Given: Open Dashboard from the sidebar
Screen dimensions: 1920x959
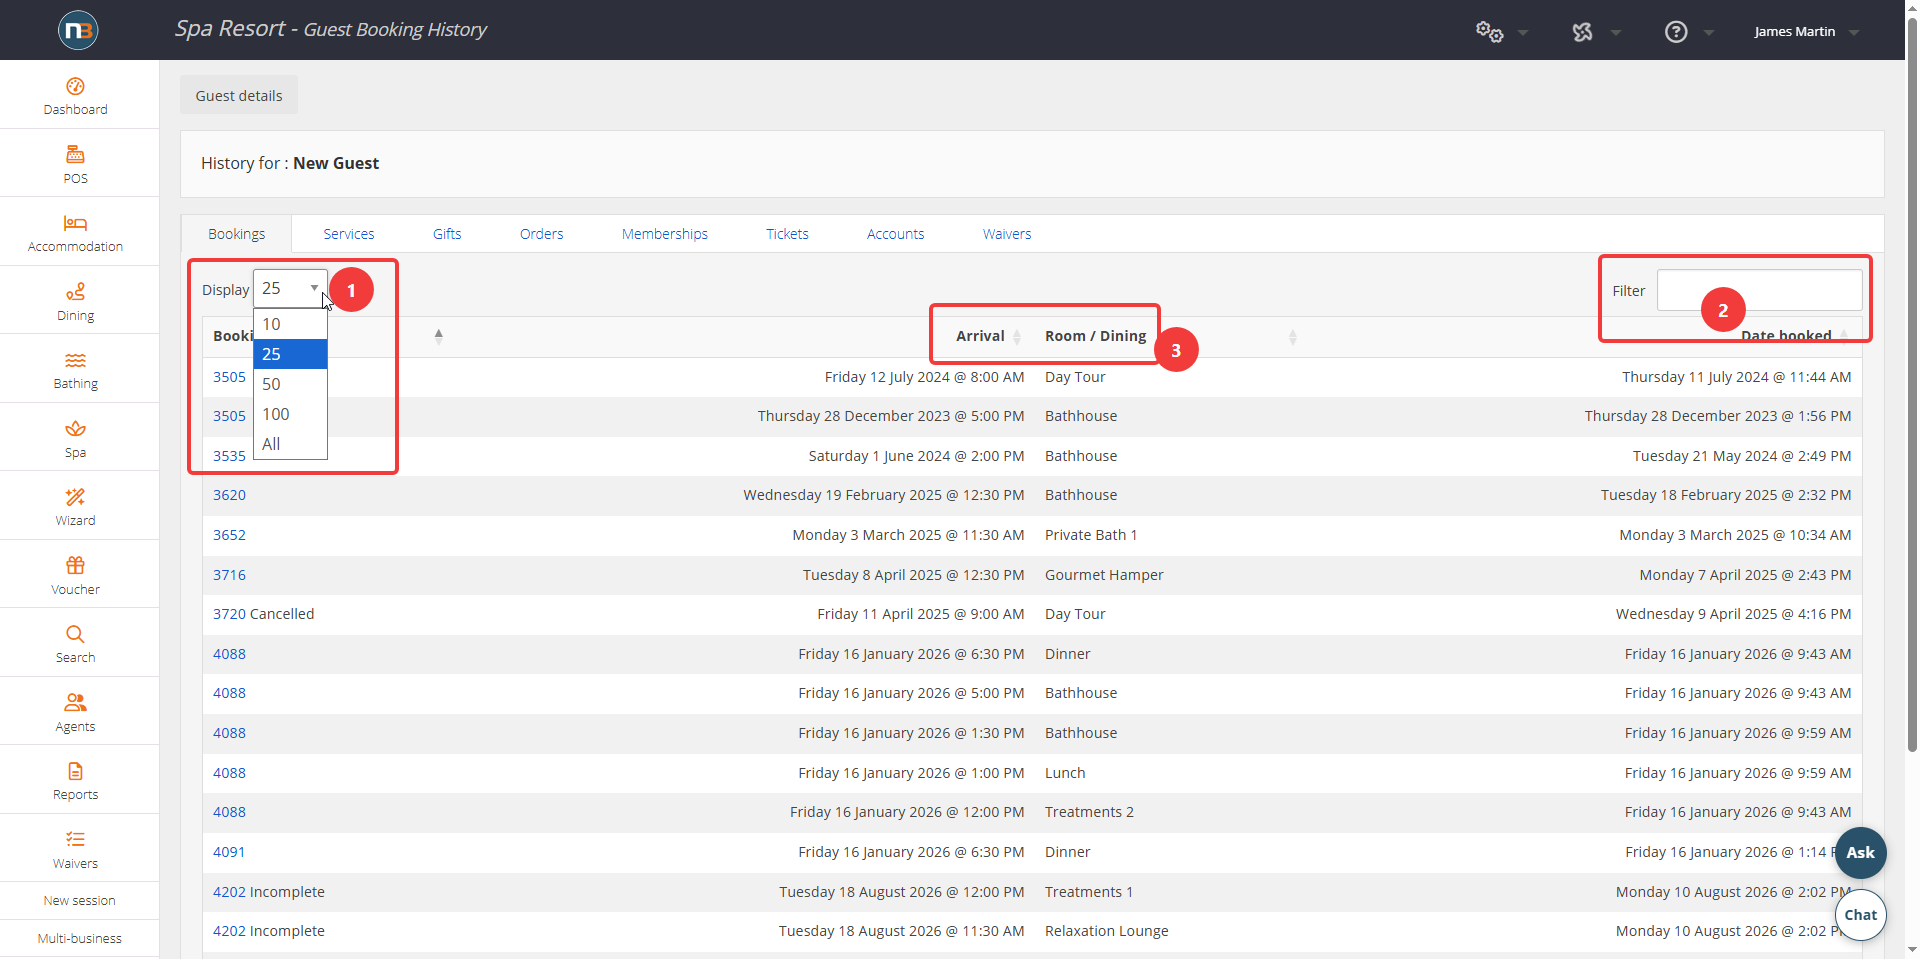Looking at the screenshot, I should click(x=76, y=96).
